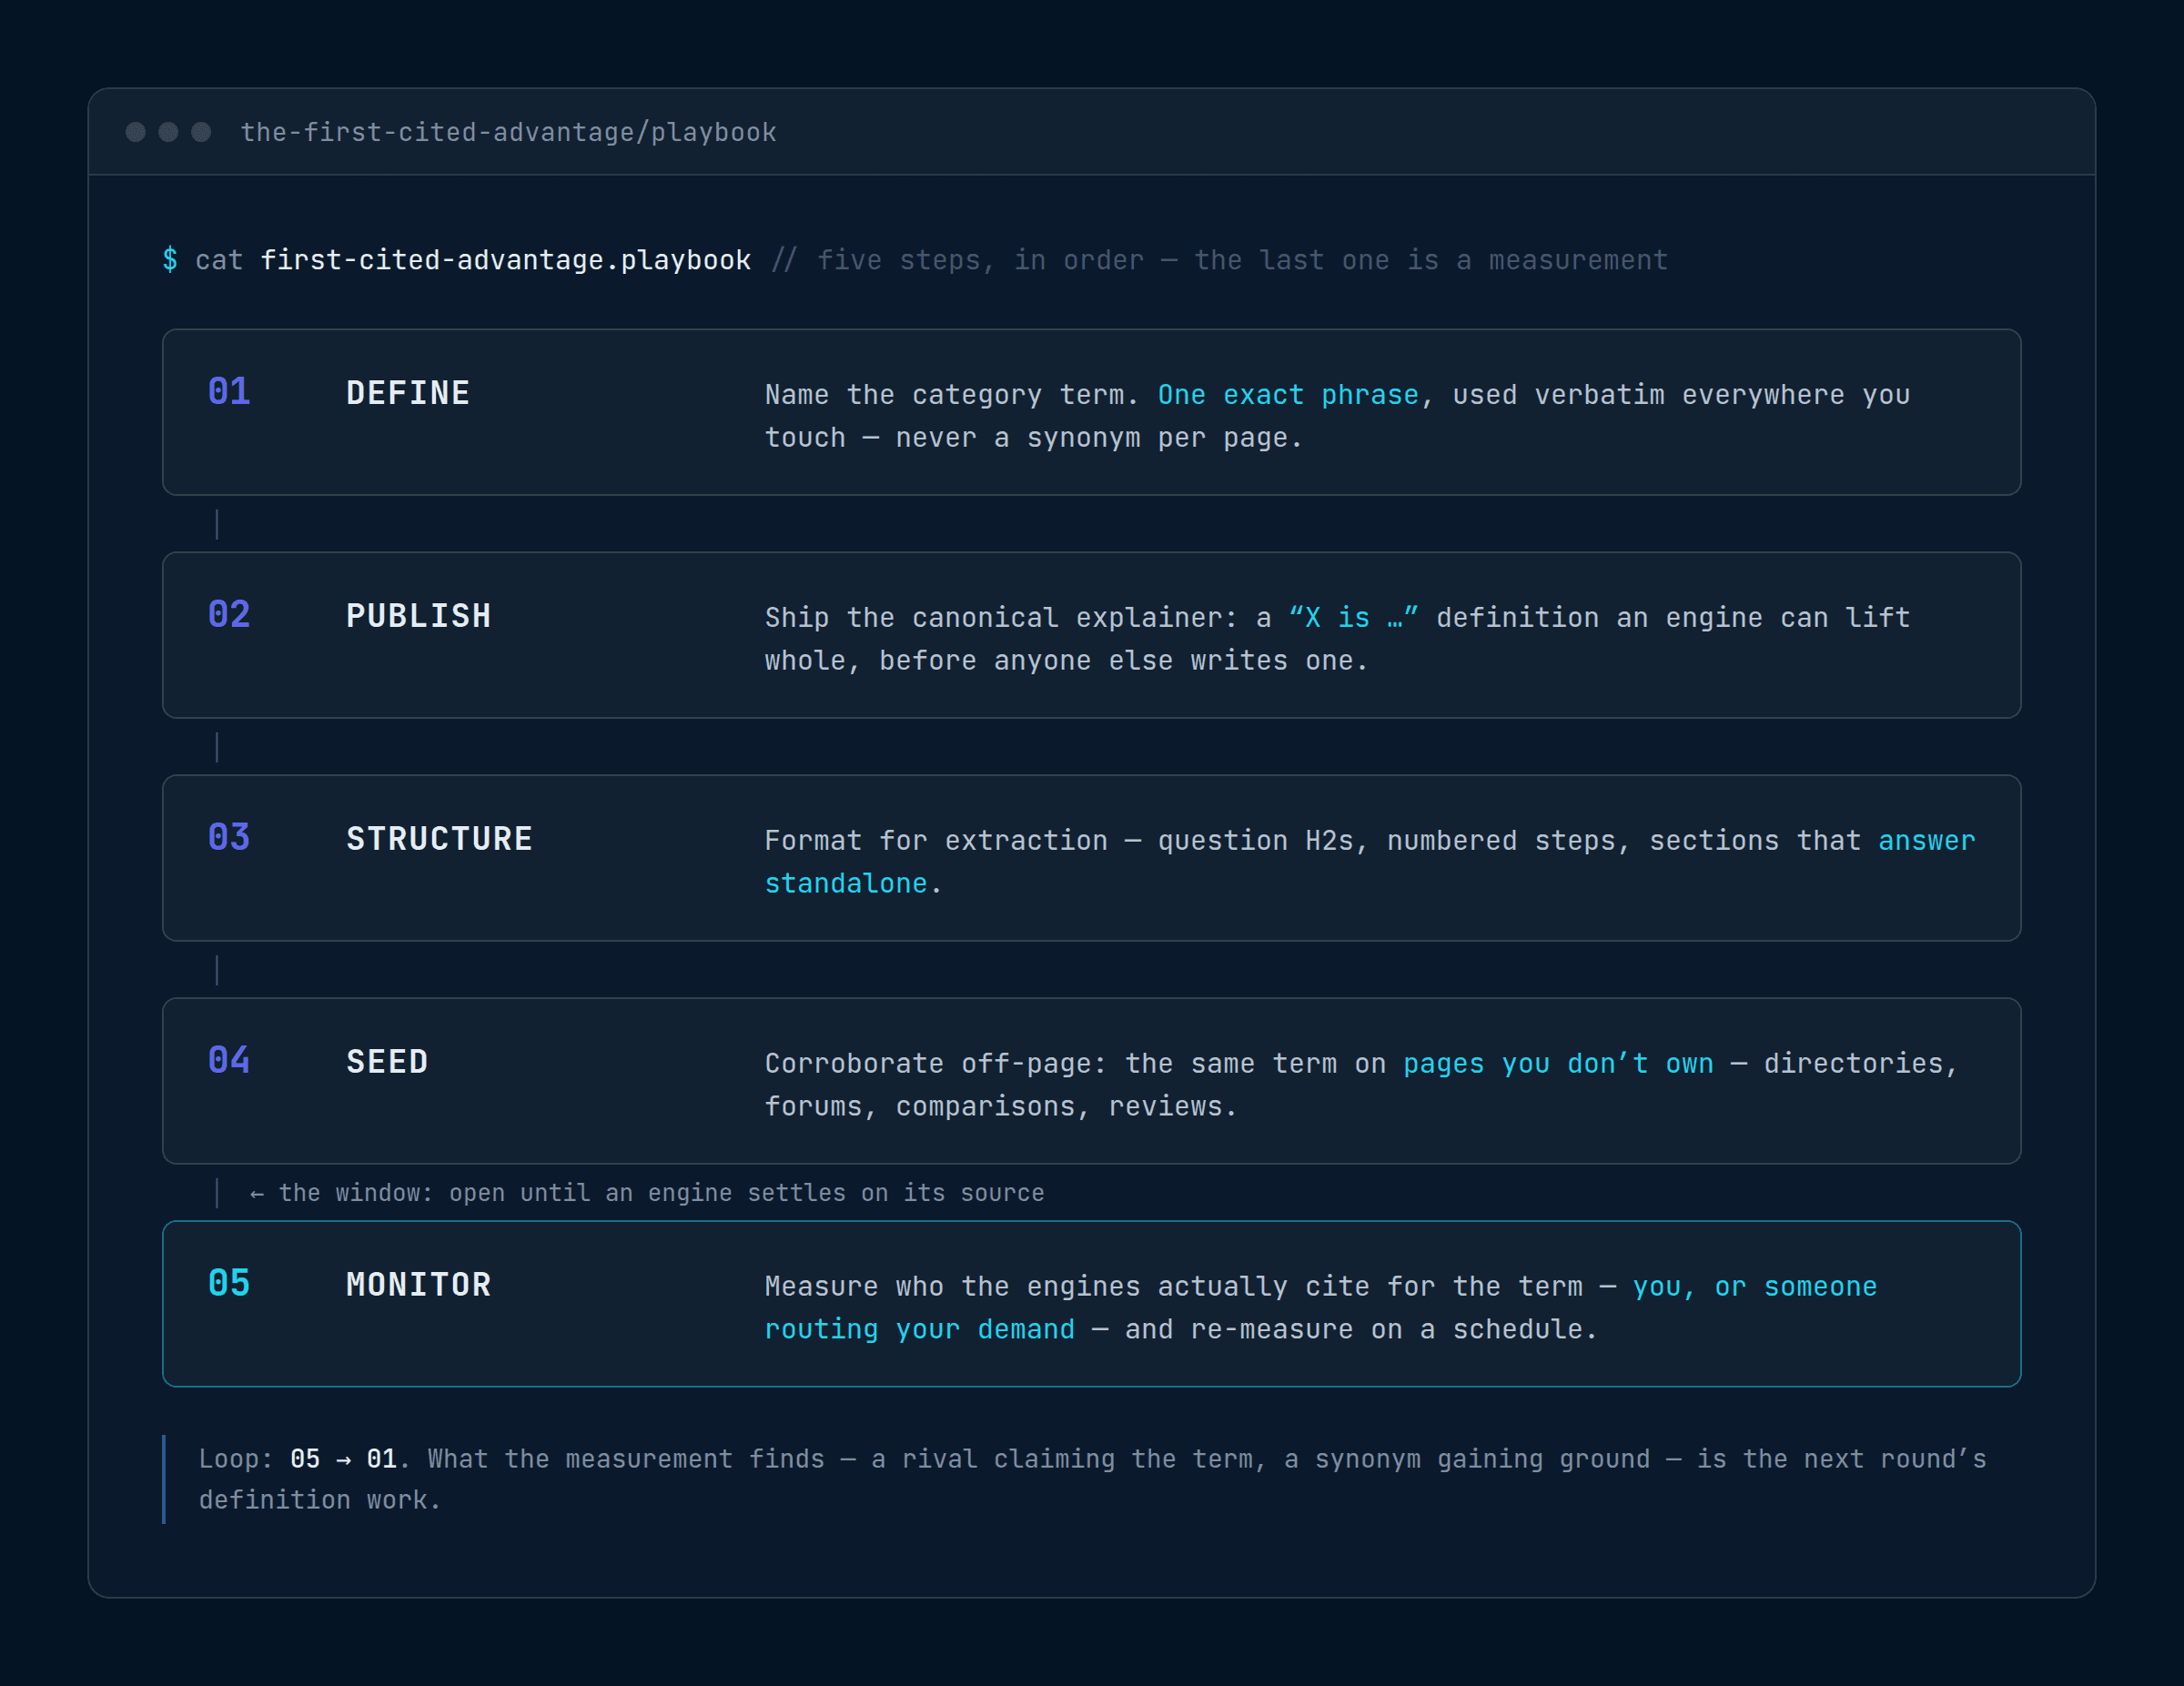Select step number '03'
Image resolution: width=2184 pixels, height=1686 pixels.
[229, 837]
